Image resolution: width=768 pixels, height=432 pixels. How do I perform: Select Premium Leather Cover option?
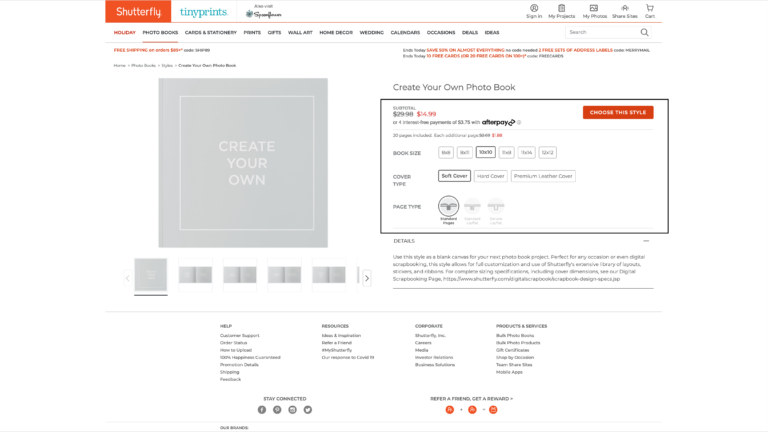click(x=543, y=176)
